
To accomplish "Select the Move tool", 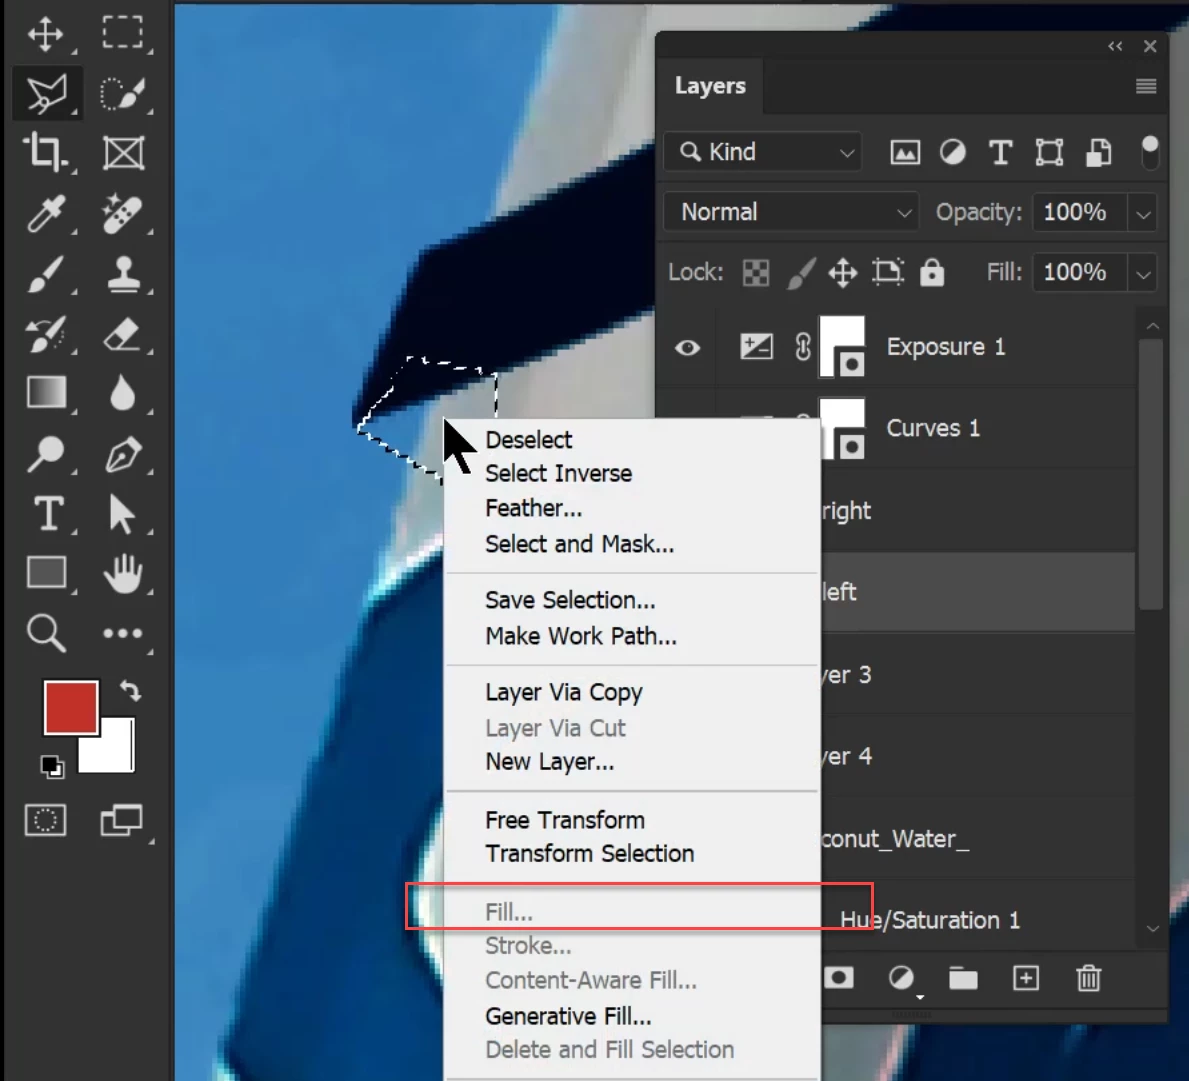I will (45, 34).
